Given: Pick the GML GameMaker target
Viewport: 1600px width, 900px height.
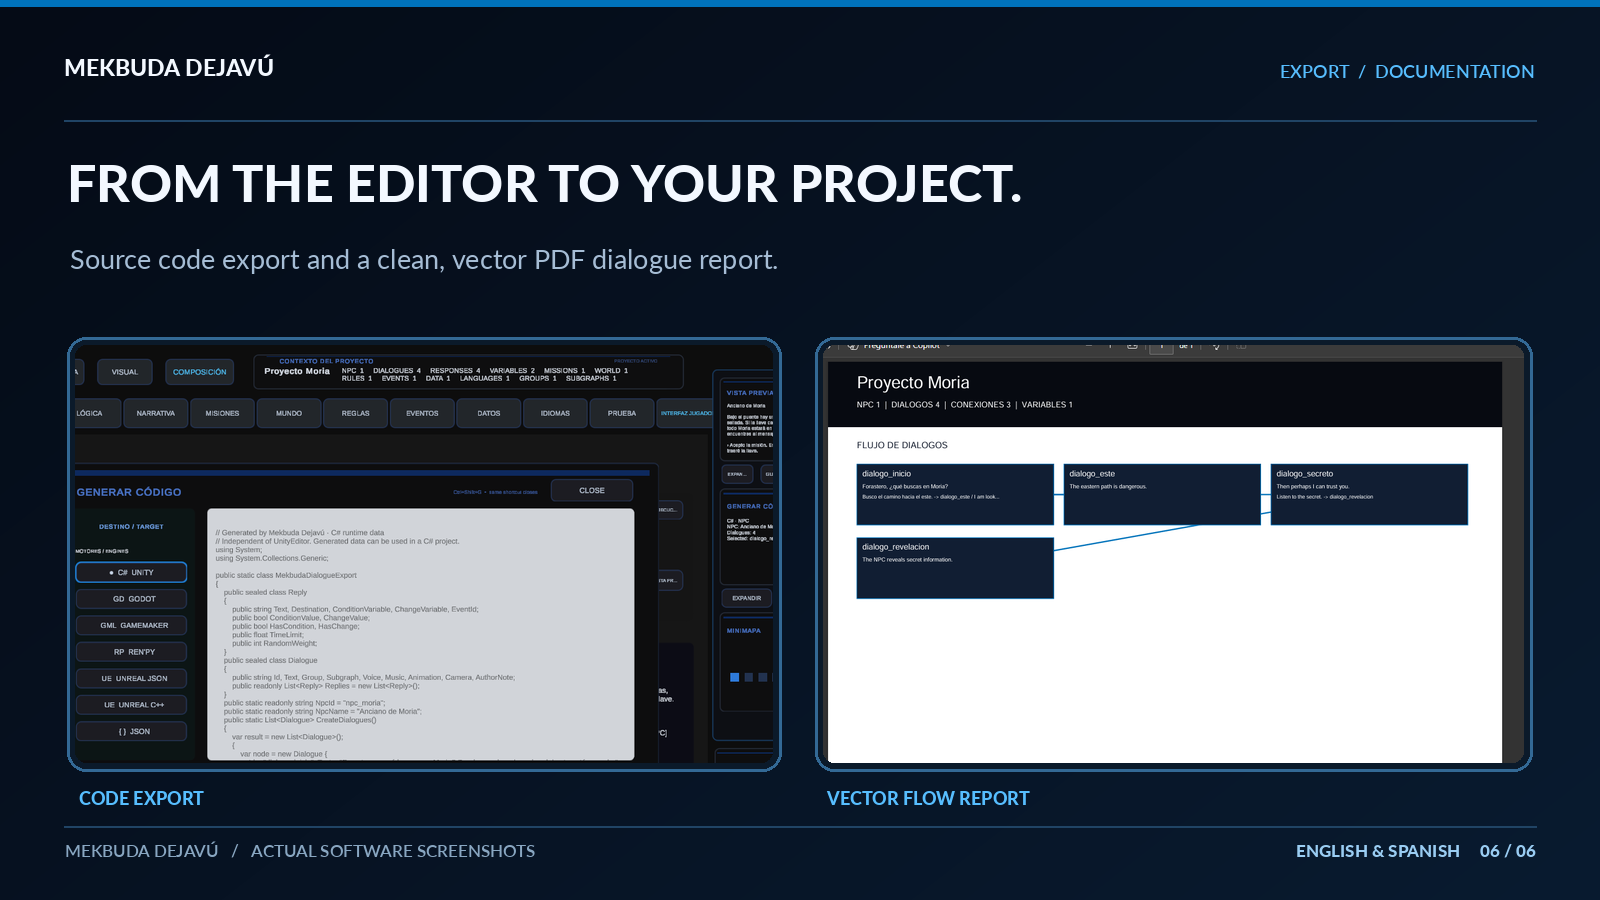Looking at the screenshot, I should (x=131, y=625).
